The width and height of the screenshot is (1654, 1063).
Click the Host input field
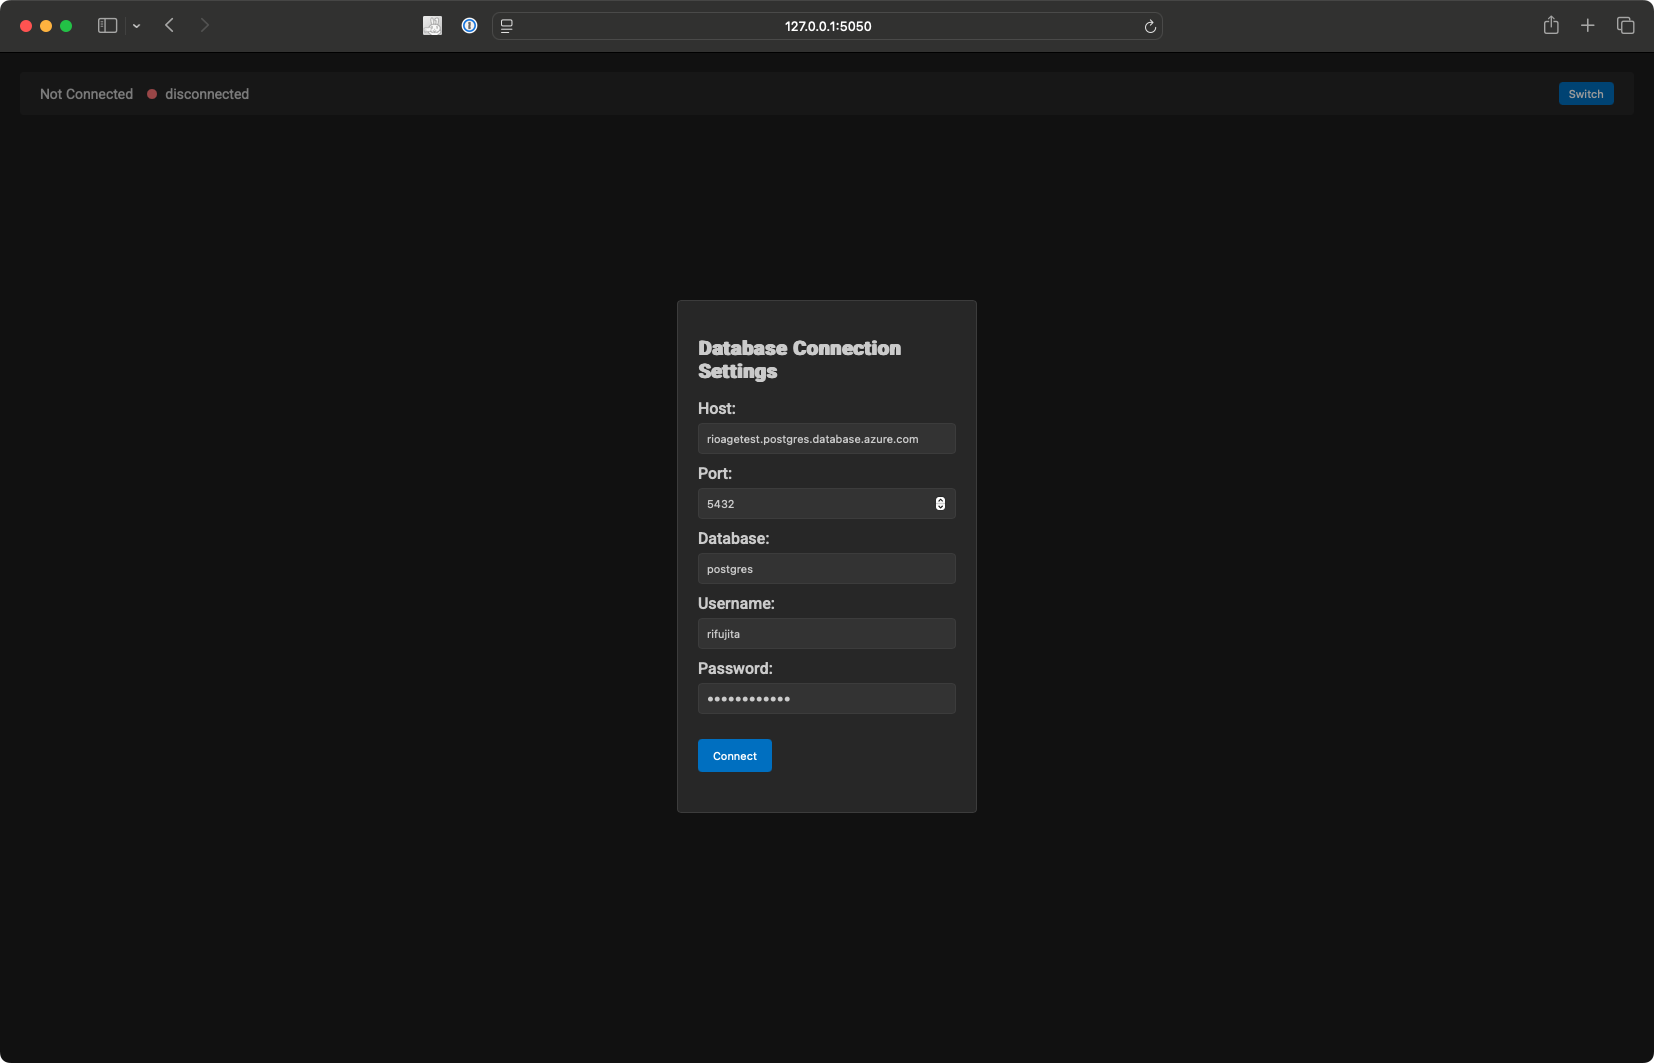pos(826,439)
